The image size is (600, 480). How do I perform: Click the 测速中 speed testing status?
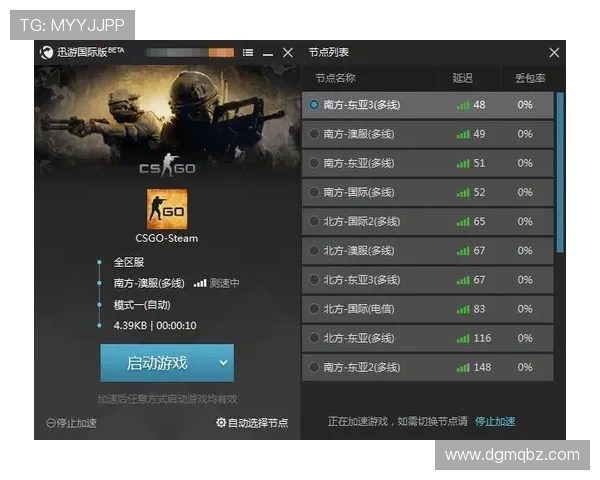tap(225, 283)
